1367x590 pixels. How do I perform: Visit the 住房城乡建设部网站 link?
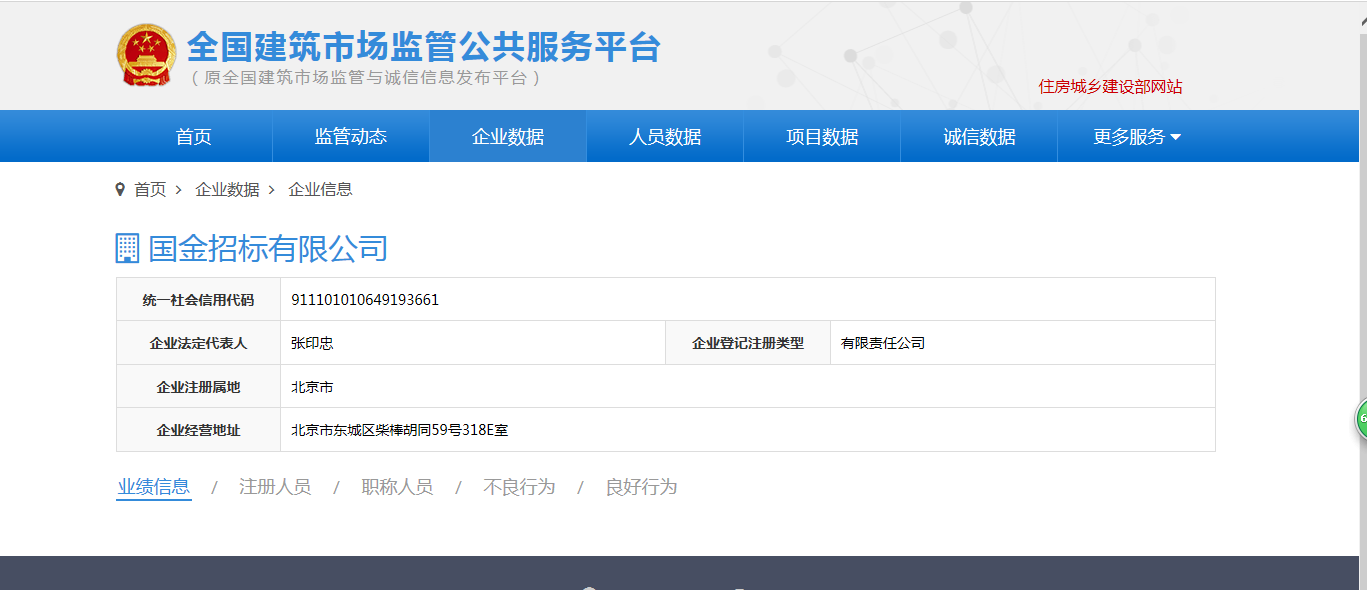click(1110, 87)
